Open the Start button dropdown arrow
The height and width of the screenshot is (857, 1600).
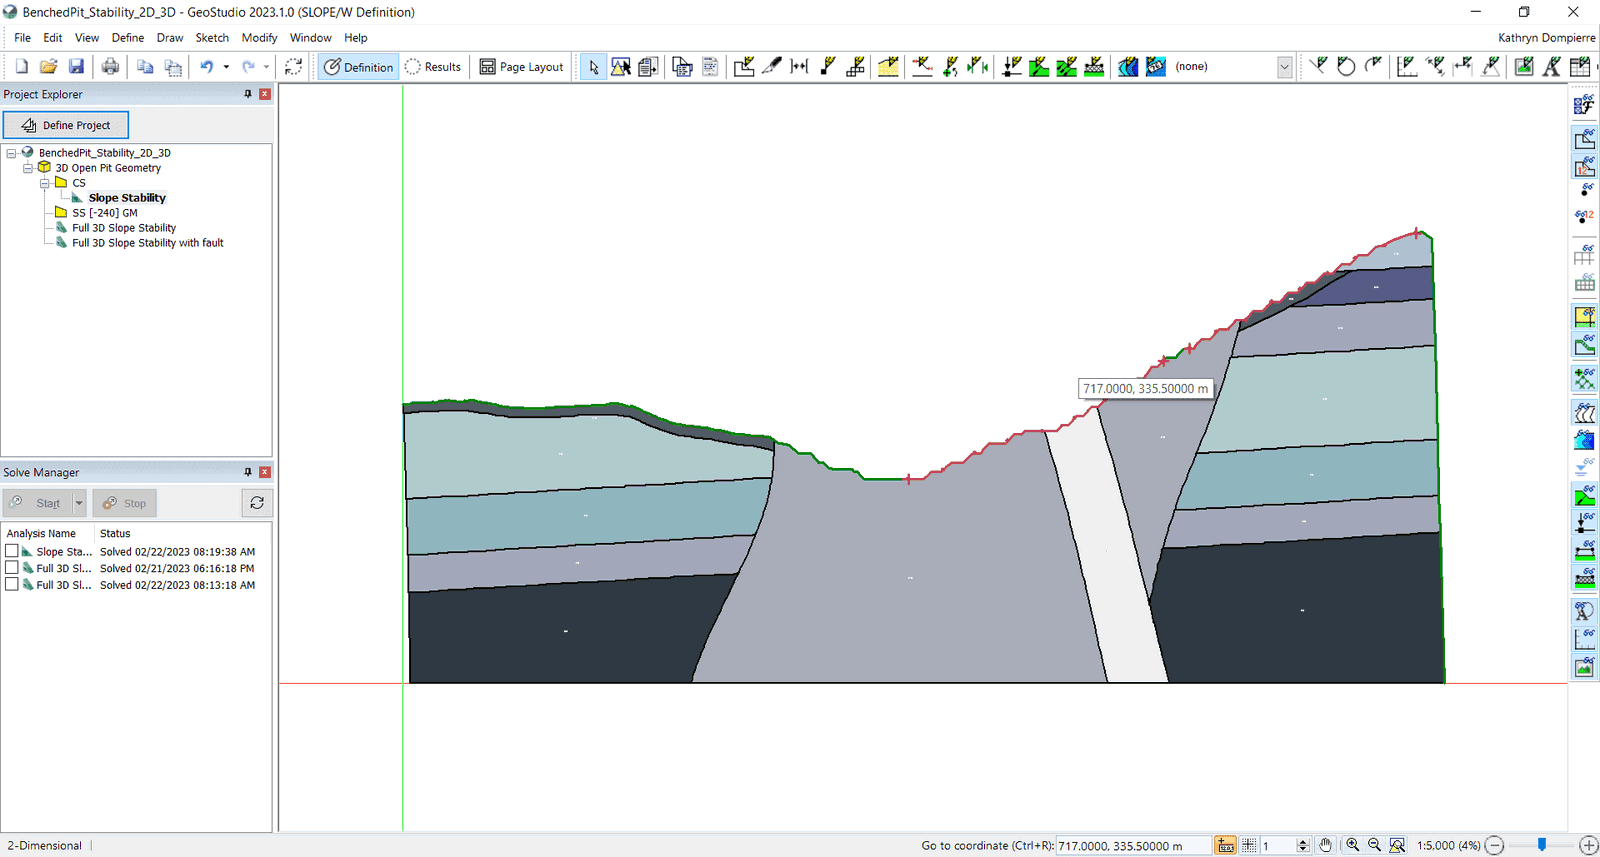[x=79, y=503]
